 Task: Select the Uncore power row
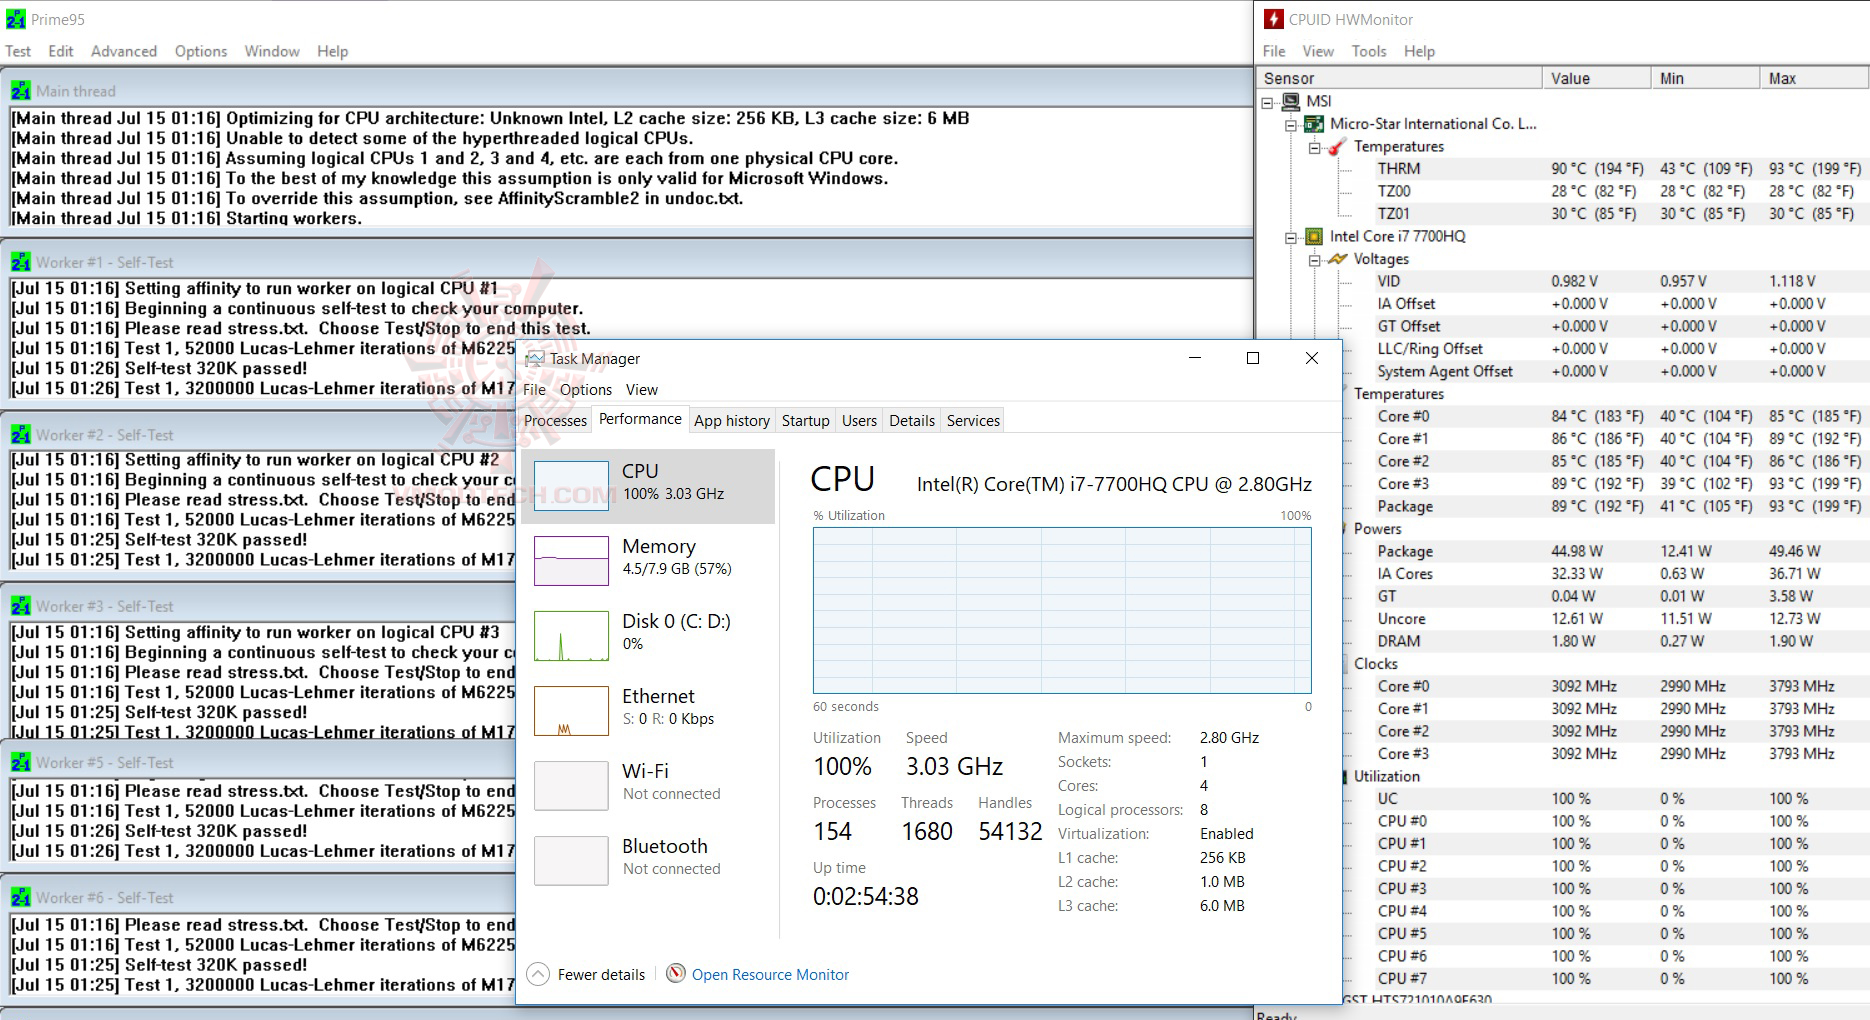1619,619
